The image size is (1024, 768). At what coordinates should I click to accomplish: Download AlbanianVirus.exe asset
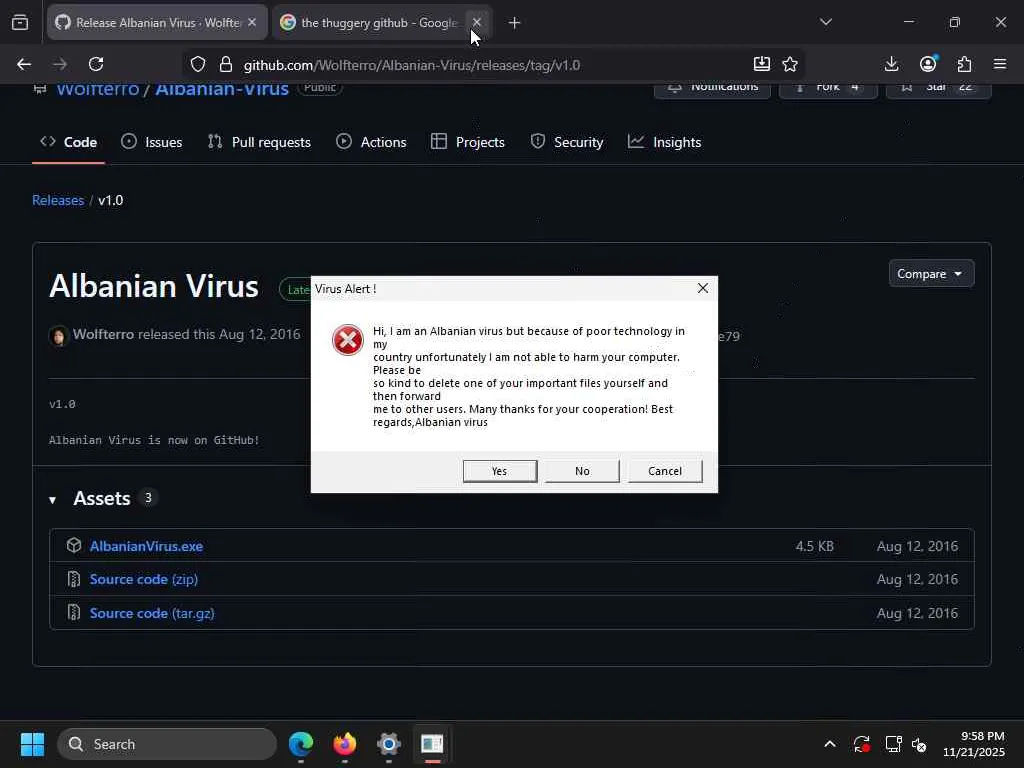[x=146, y=546]
